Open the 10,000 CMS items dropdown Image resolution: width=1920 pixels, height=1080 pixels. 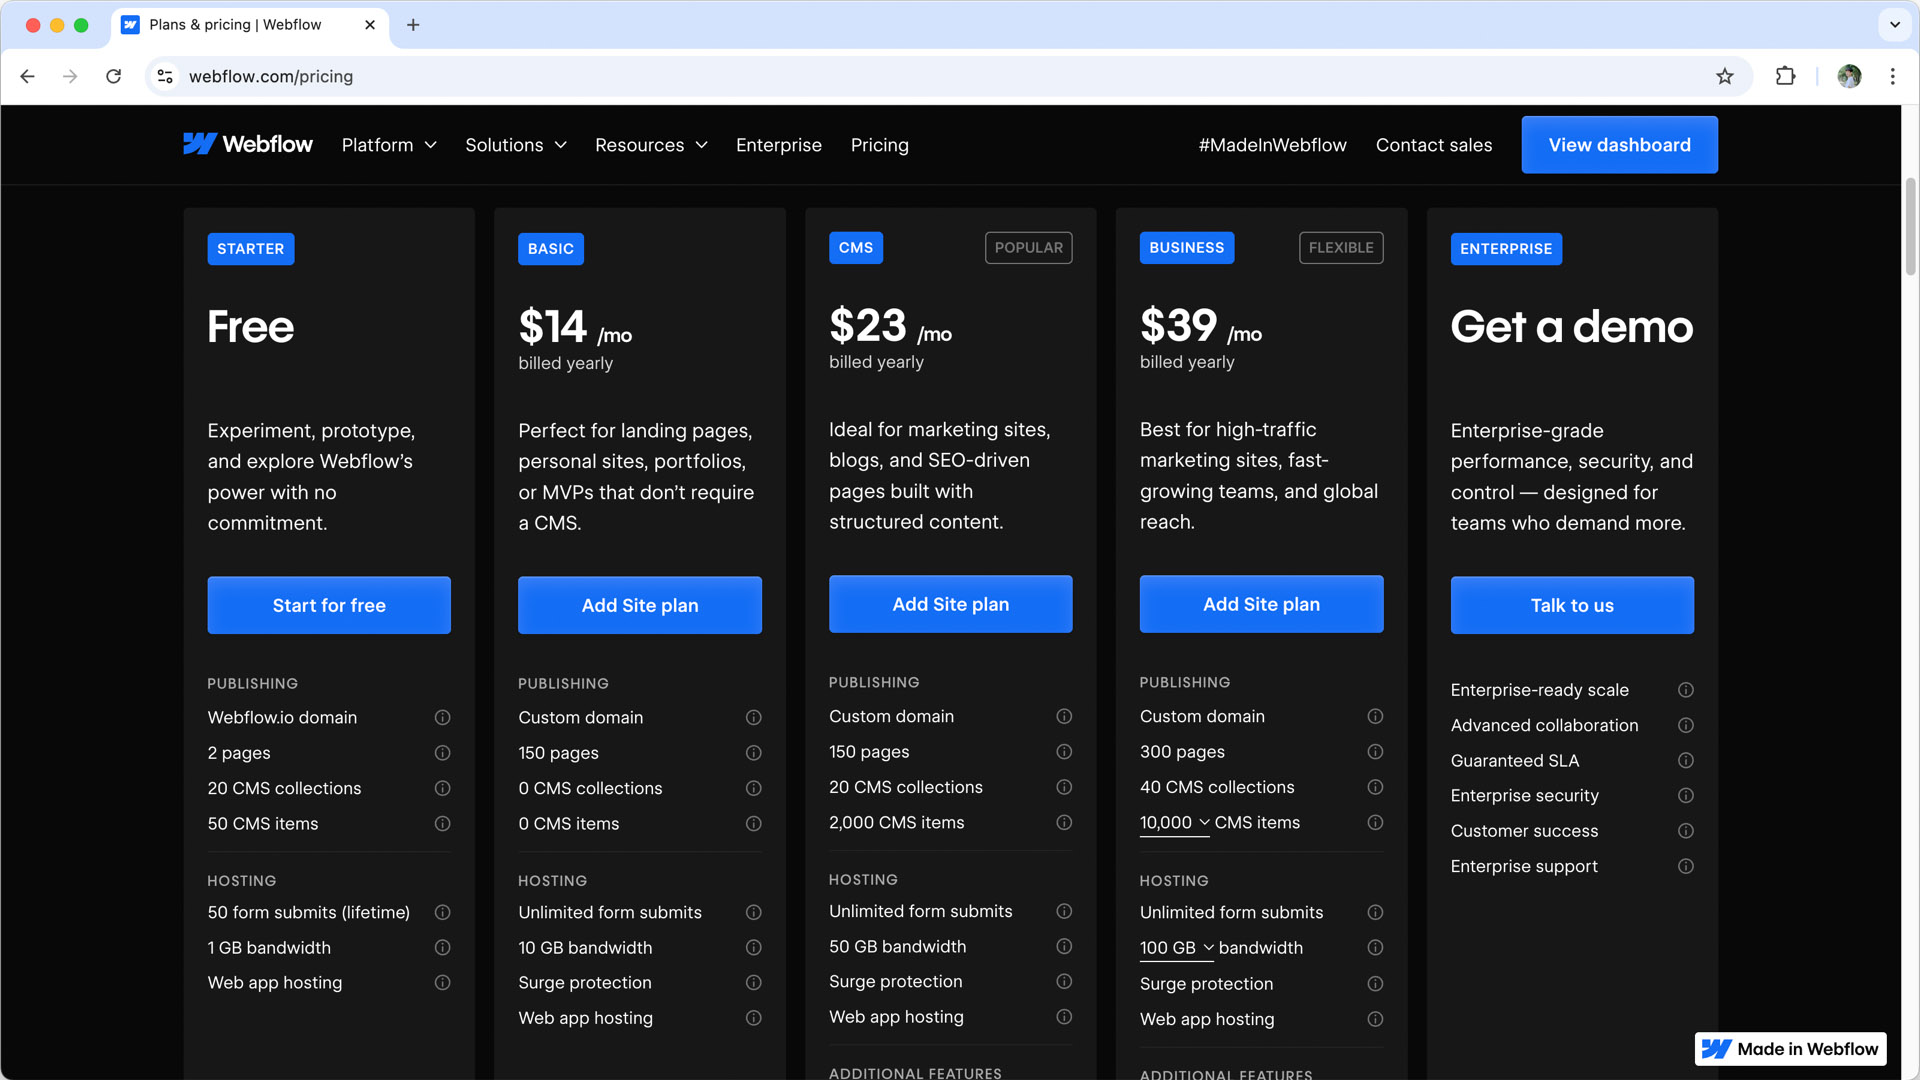(x=1175, y=823)
